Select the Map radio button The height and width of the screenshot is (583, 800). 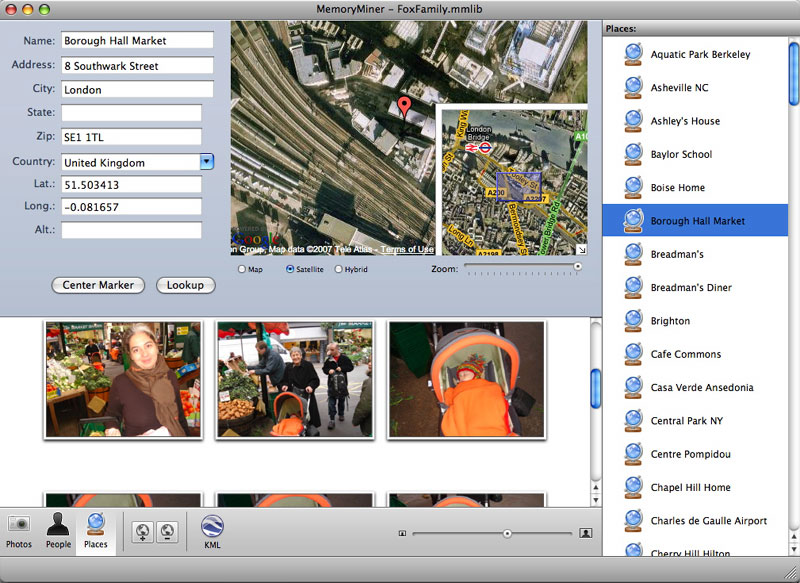pos(242,269)
